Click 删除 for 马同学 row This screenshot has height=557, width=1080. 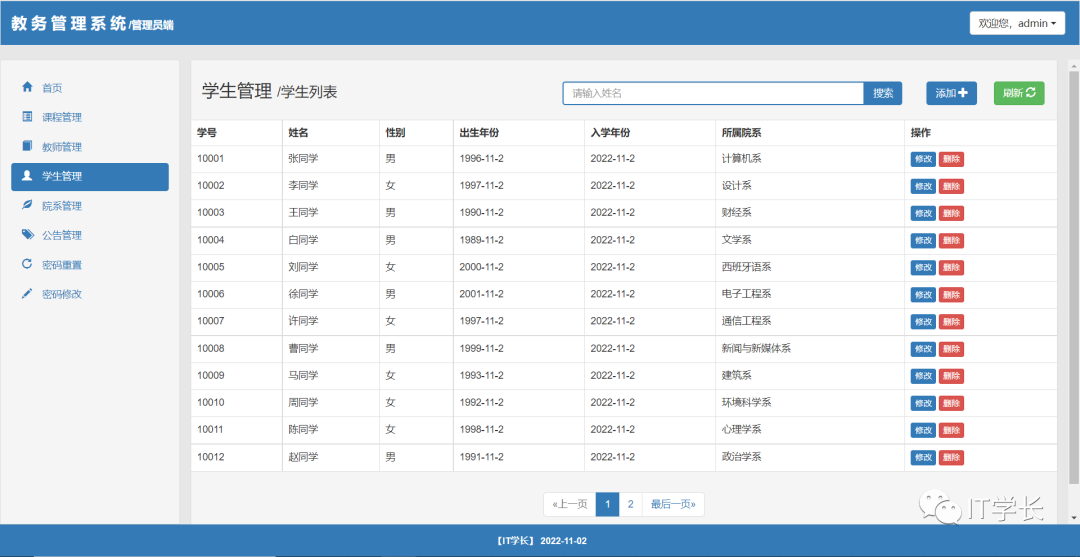tap(951, 376)
